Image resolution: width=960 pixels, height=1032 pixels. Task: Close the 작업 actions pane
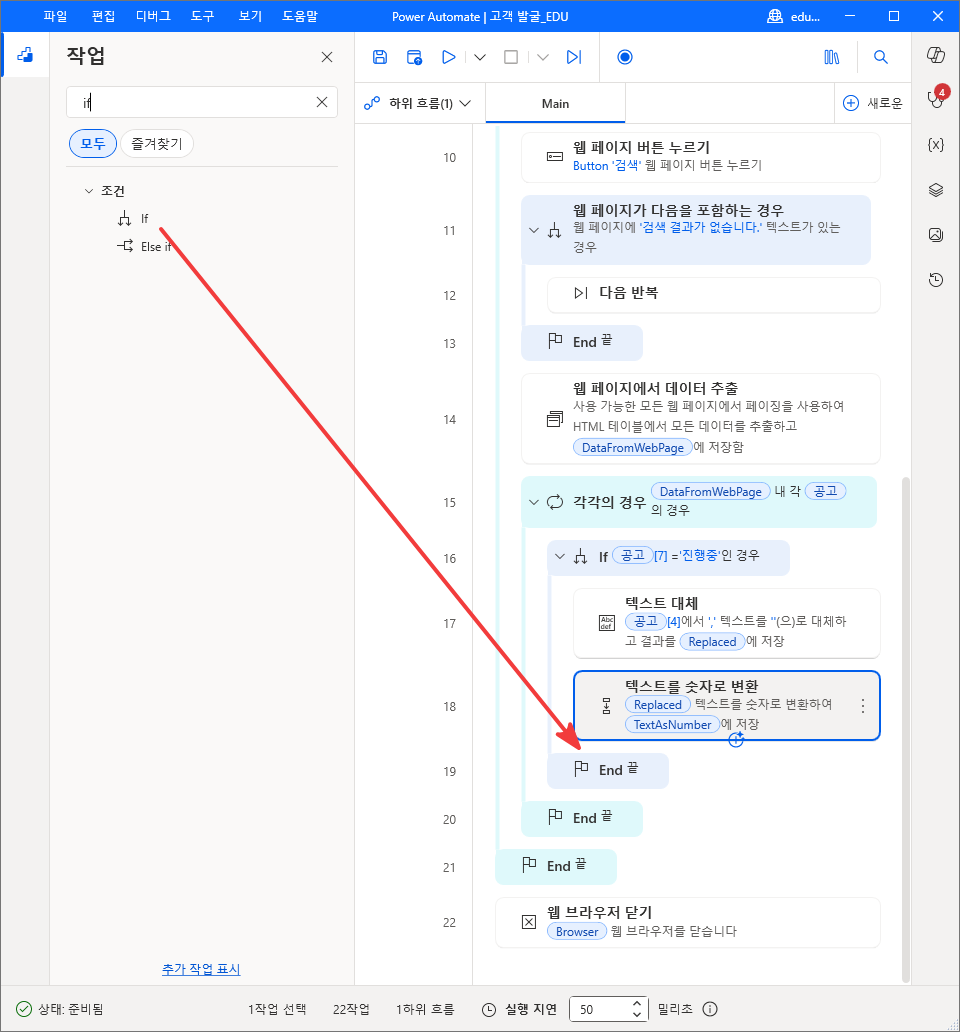pos(327,57)
